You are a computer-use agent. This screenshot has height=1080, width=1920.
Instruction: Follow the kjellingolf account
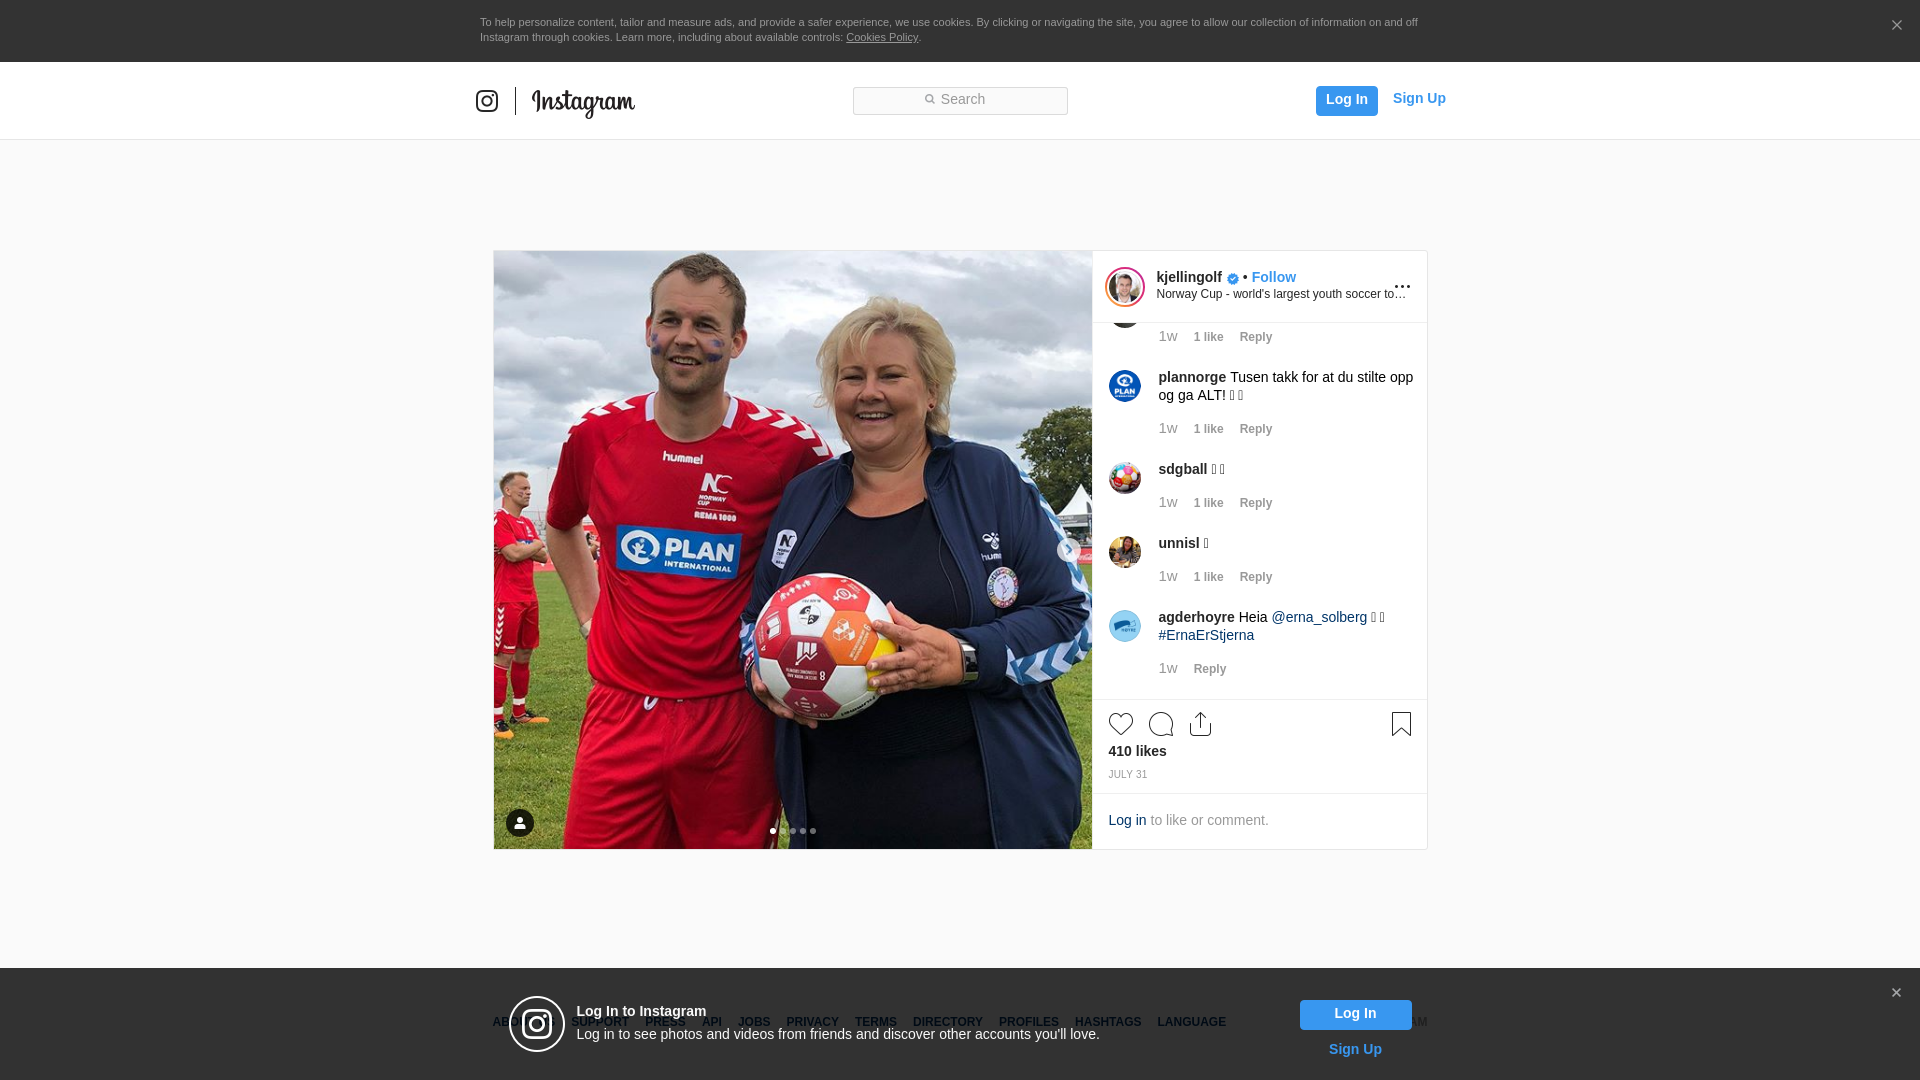tap(1274, 277)
